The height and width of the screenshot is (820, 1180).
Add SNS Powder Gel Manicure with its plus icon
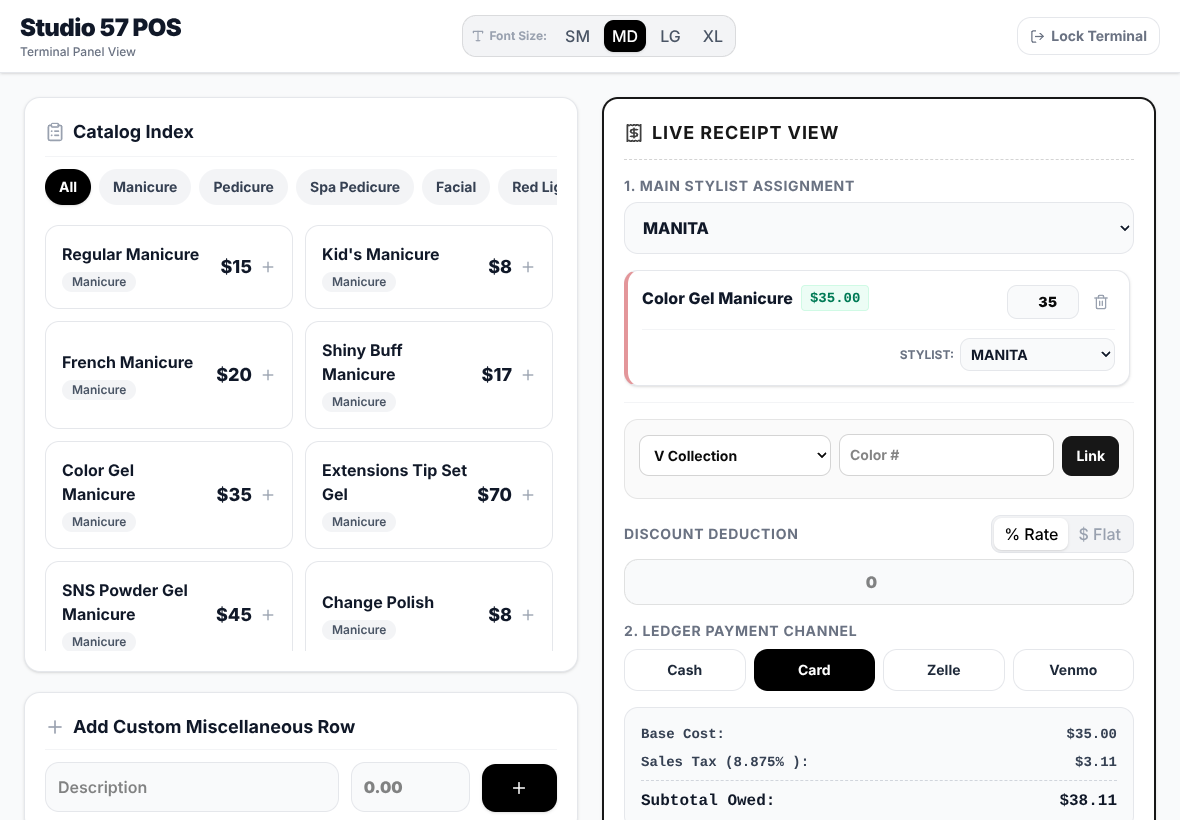point(268,615)
